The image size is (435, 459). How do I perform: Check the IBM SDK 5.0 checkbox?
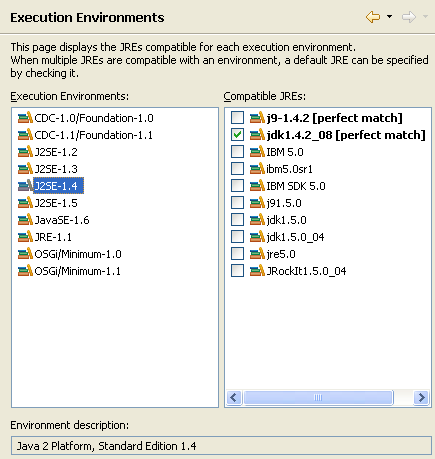tap(237, 186)
